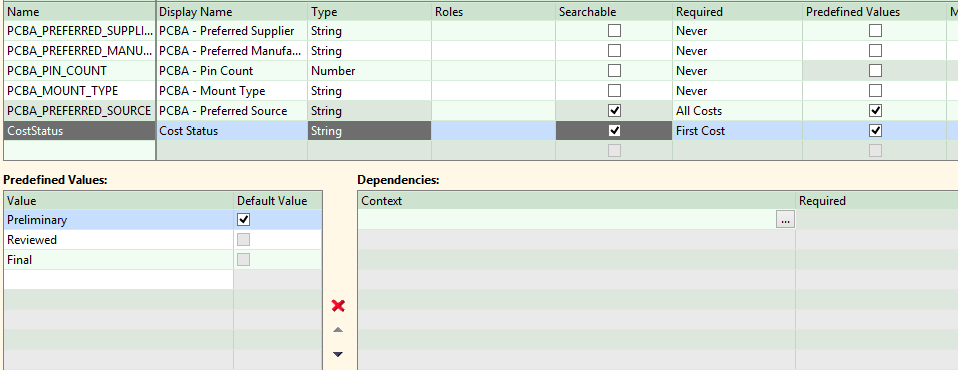Viewport: 958px width, 370px height.
Task: Click the empty Context input cell
Action: (567, 220)
